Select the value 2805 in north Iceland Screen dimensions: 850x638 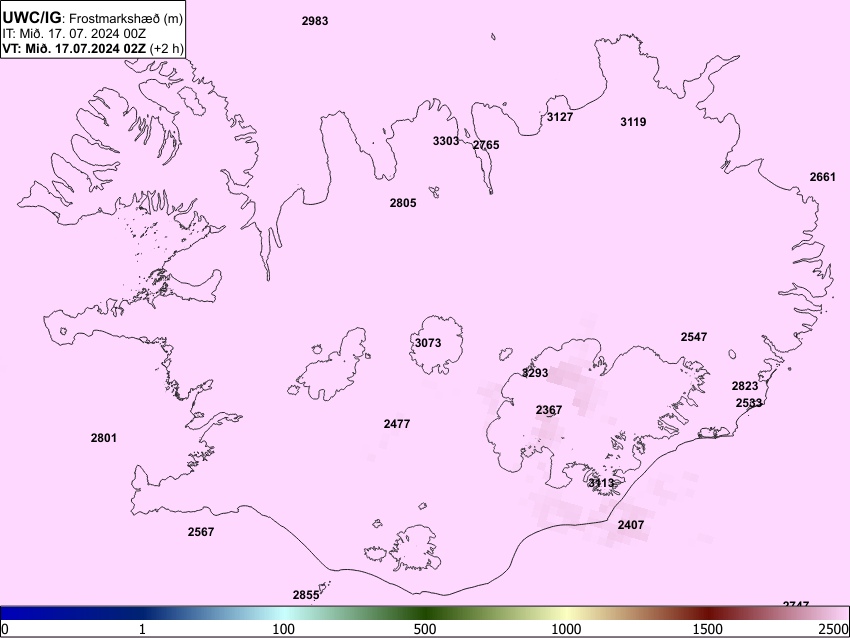coord(403,203)
